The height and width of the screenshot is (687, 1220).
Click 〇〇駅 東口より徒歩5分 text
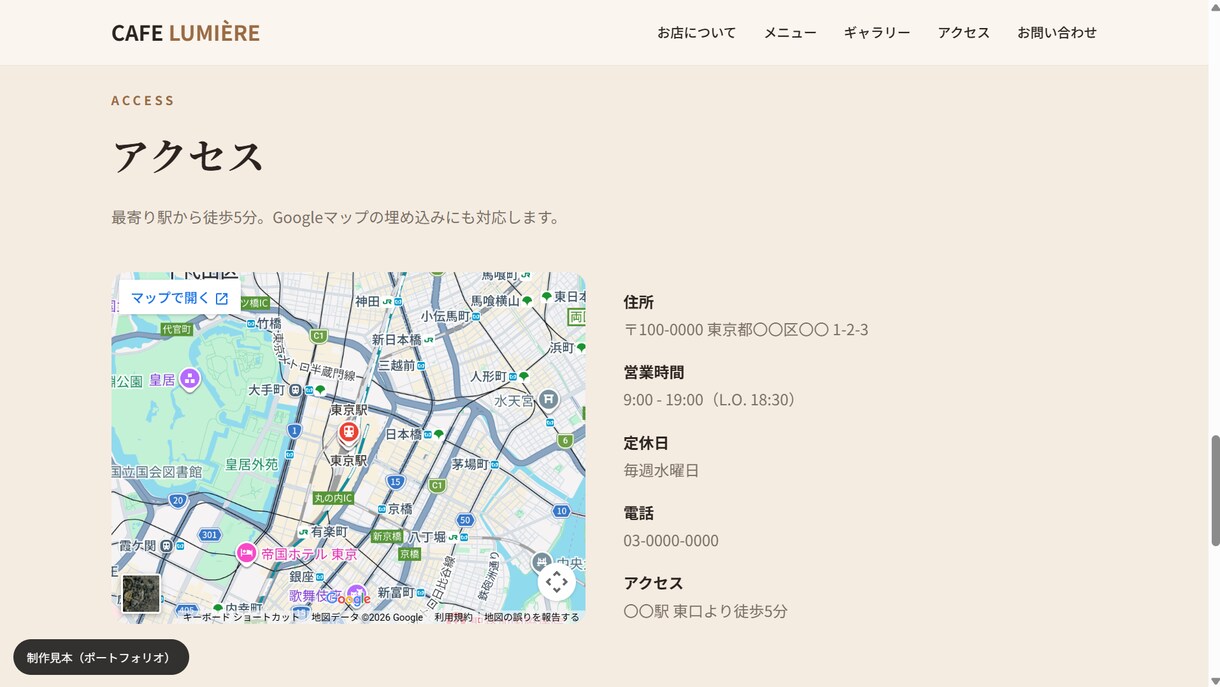(705, 611)
